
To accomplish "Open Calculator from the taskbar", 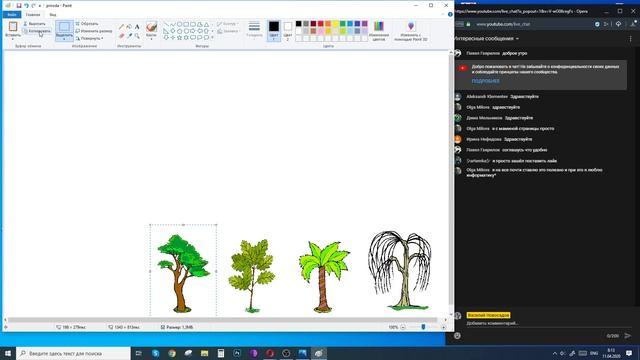I will 221,353.
